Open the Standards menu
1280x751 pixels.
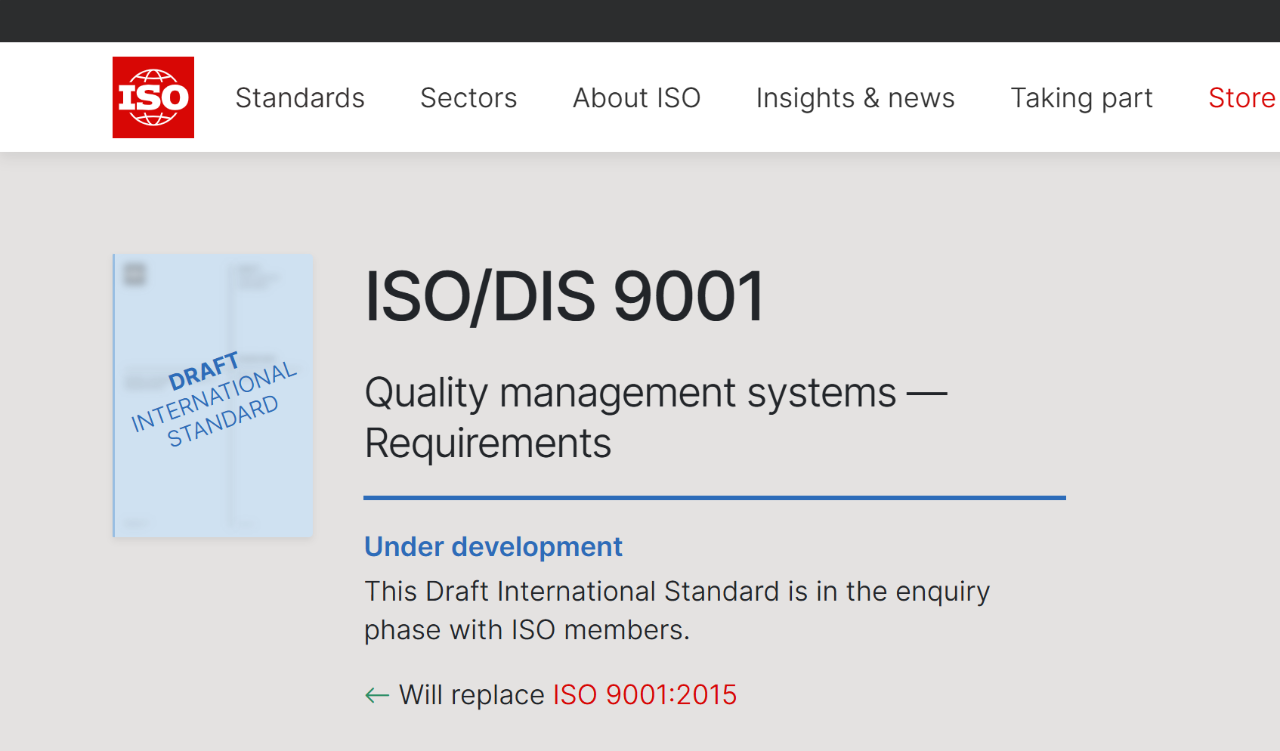tap(300, 98)
